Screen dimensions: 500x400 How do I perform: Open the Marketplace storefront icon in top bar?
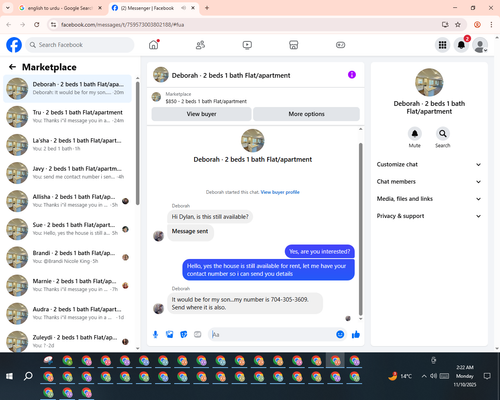[x=294, y=45]
